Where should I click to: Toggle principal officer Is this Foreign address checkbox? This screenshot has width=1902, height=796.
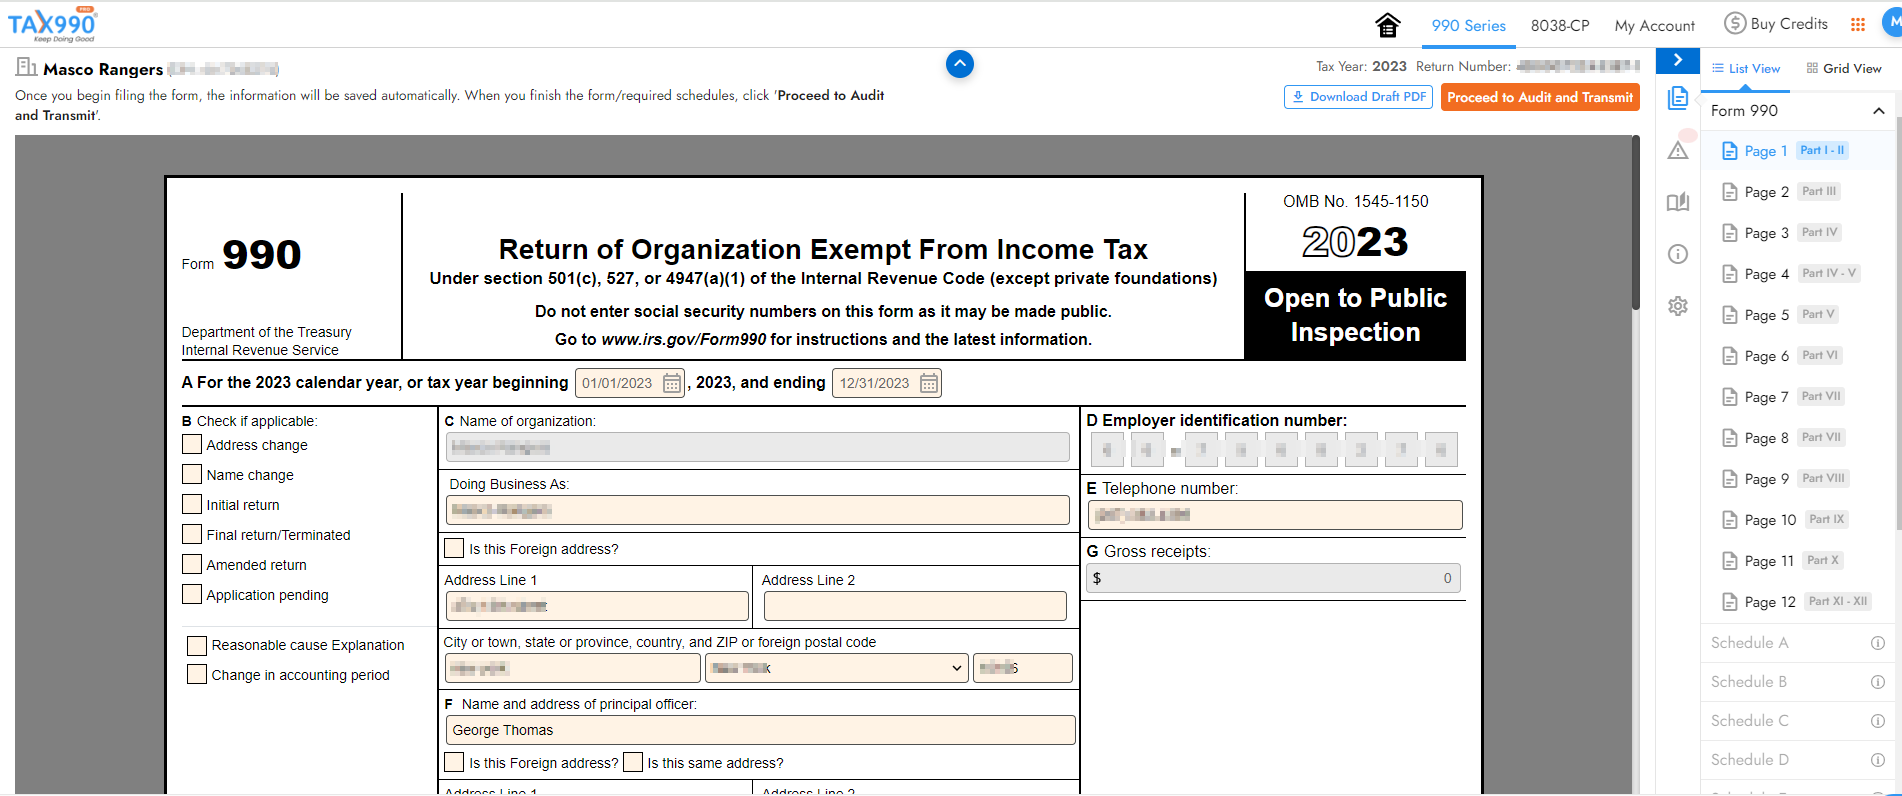pos(454,762)
